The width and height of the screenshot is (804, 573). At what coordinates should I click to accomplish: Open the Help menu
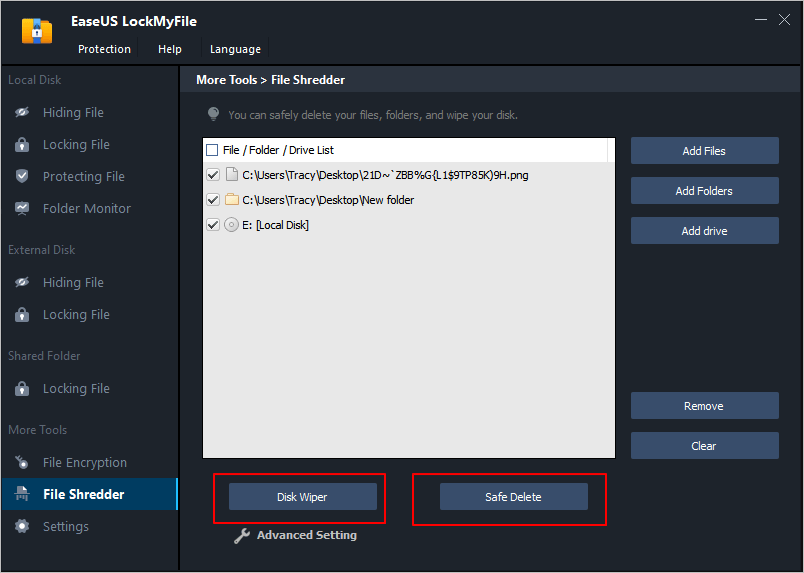coord(170,49)
